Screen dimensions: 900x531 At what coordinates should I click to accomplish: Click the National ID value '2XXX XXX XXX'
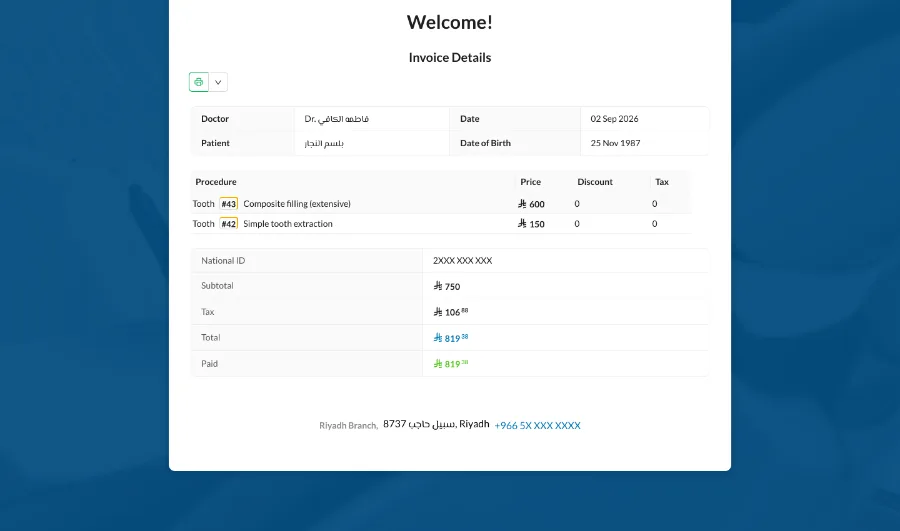(x=463, y=261)
